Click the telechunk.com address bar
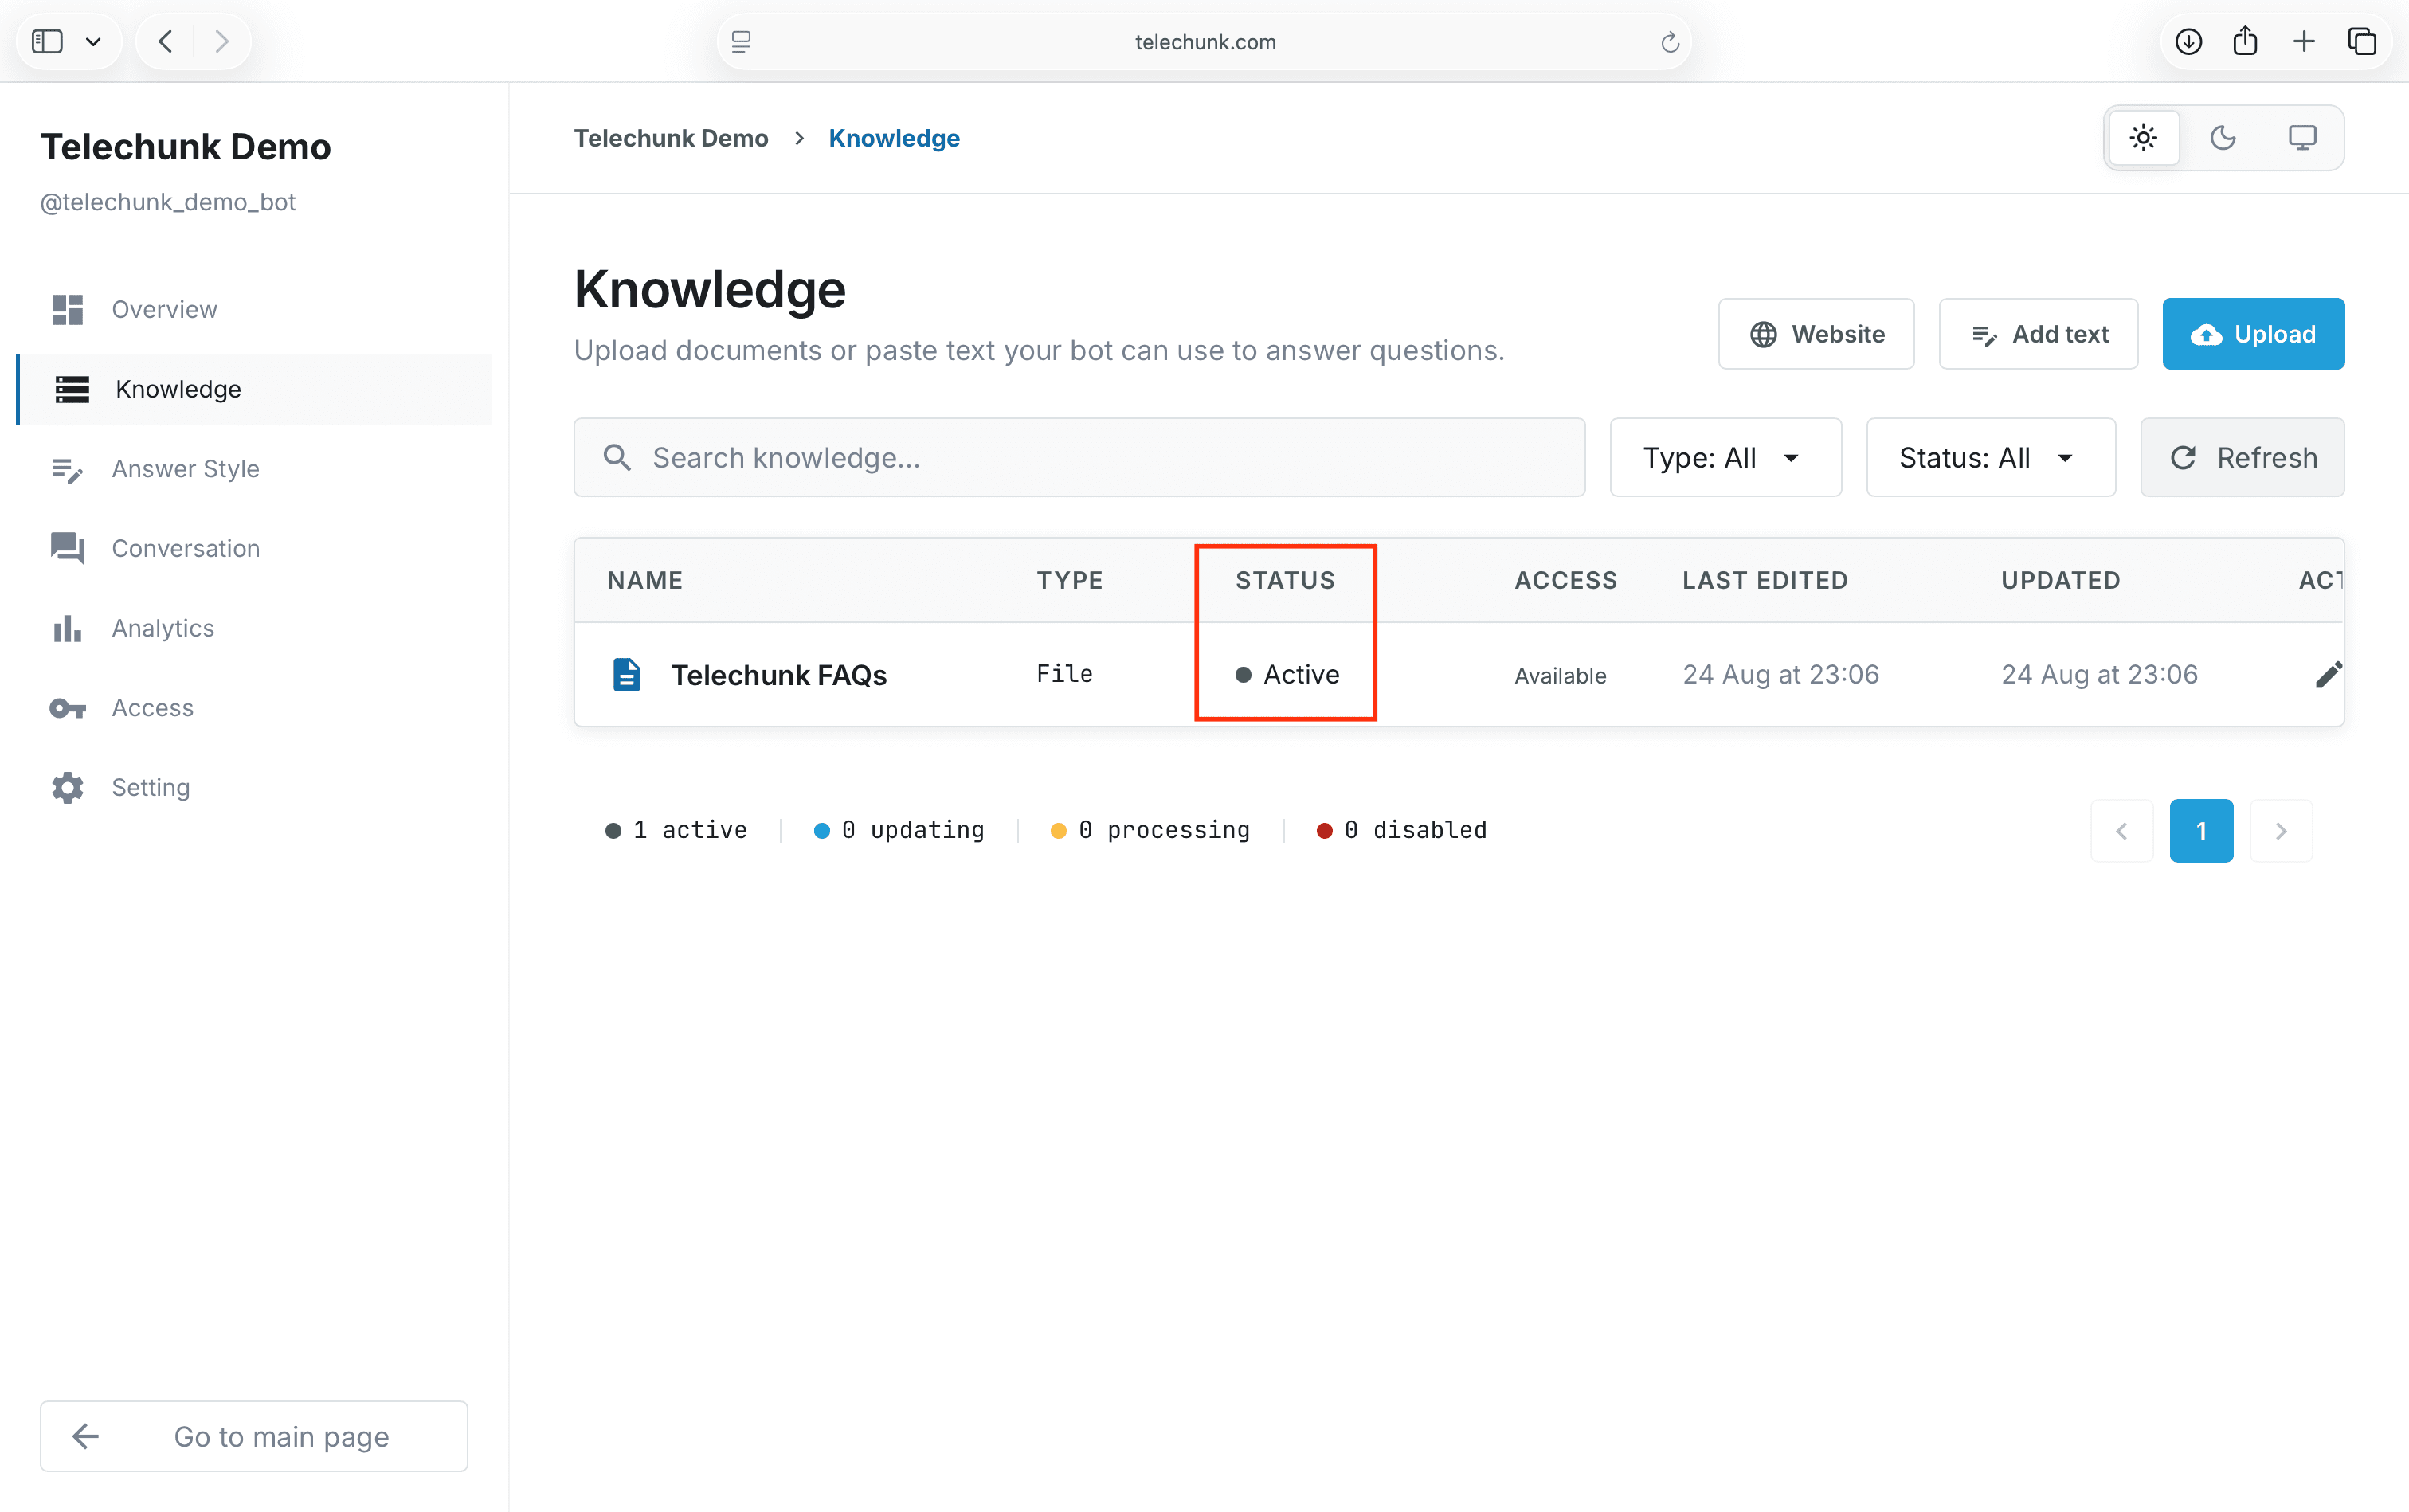The height and width of the screenshot is (1512, 2409). click(x=1204, y=41)
